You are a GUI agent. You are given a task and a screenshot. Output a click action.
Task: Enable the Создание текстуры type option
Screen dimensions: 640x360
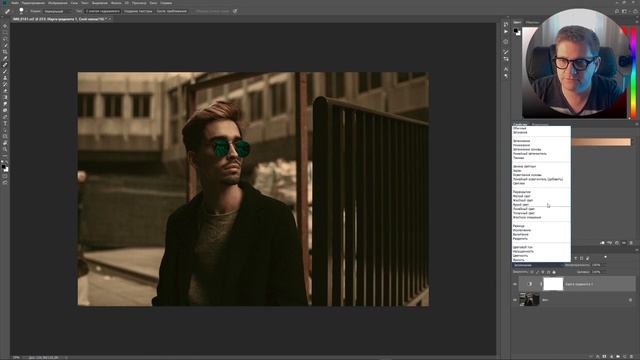click(x=138, y=11)
